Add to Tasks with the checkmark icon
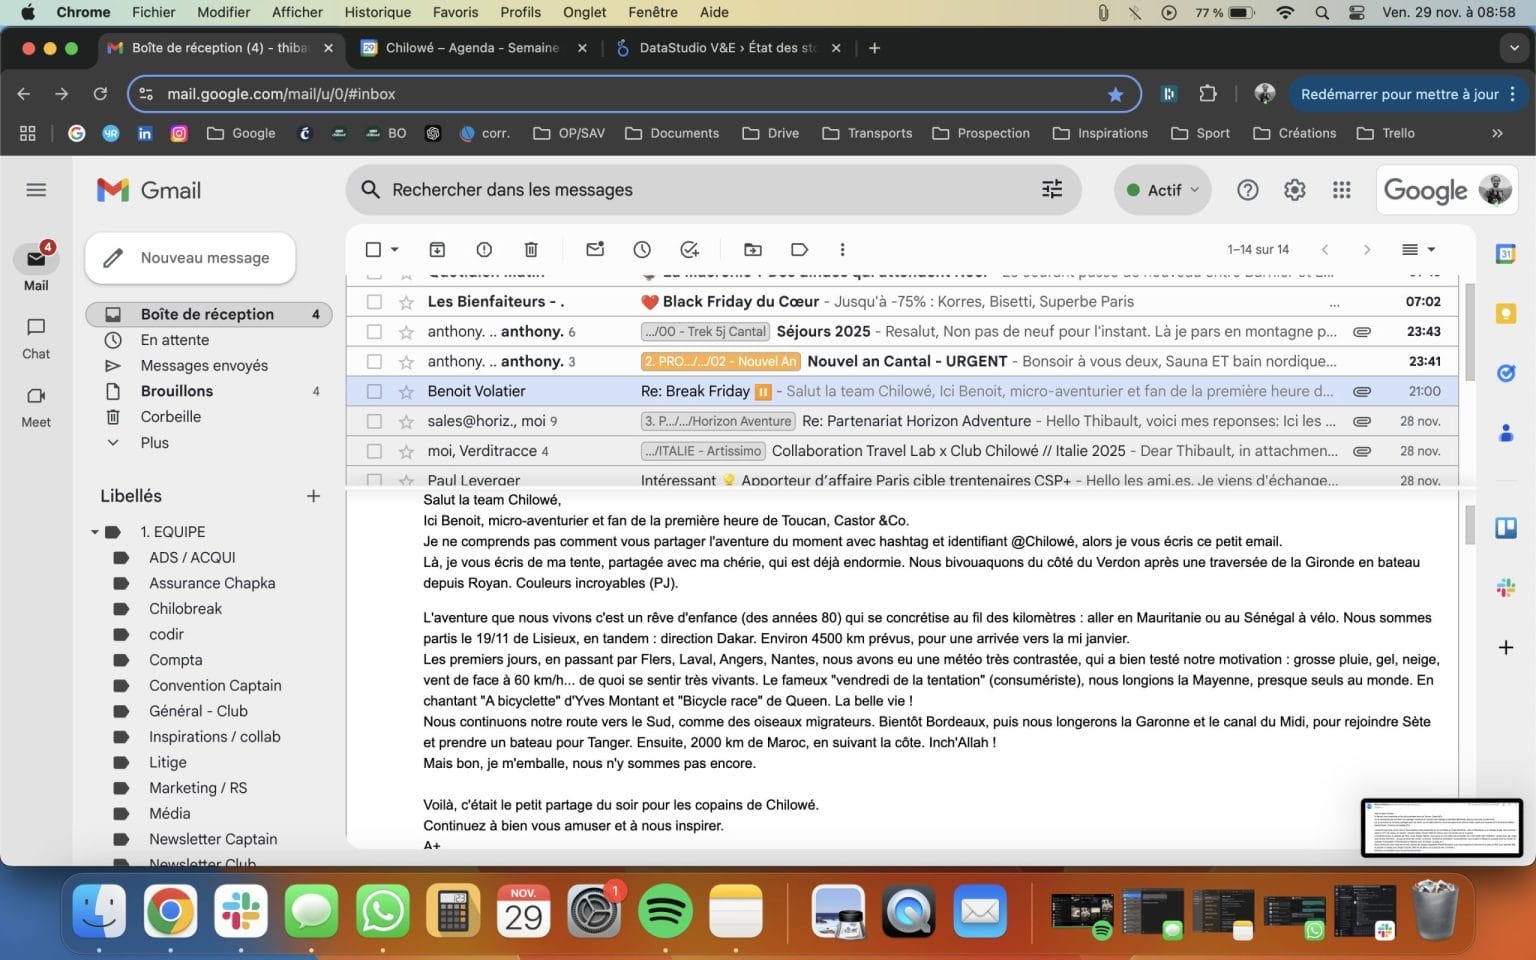This screenshot has width=1536, height=960. click(x=689, y=250)
